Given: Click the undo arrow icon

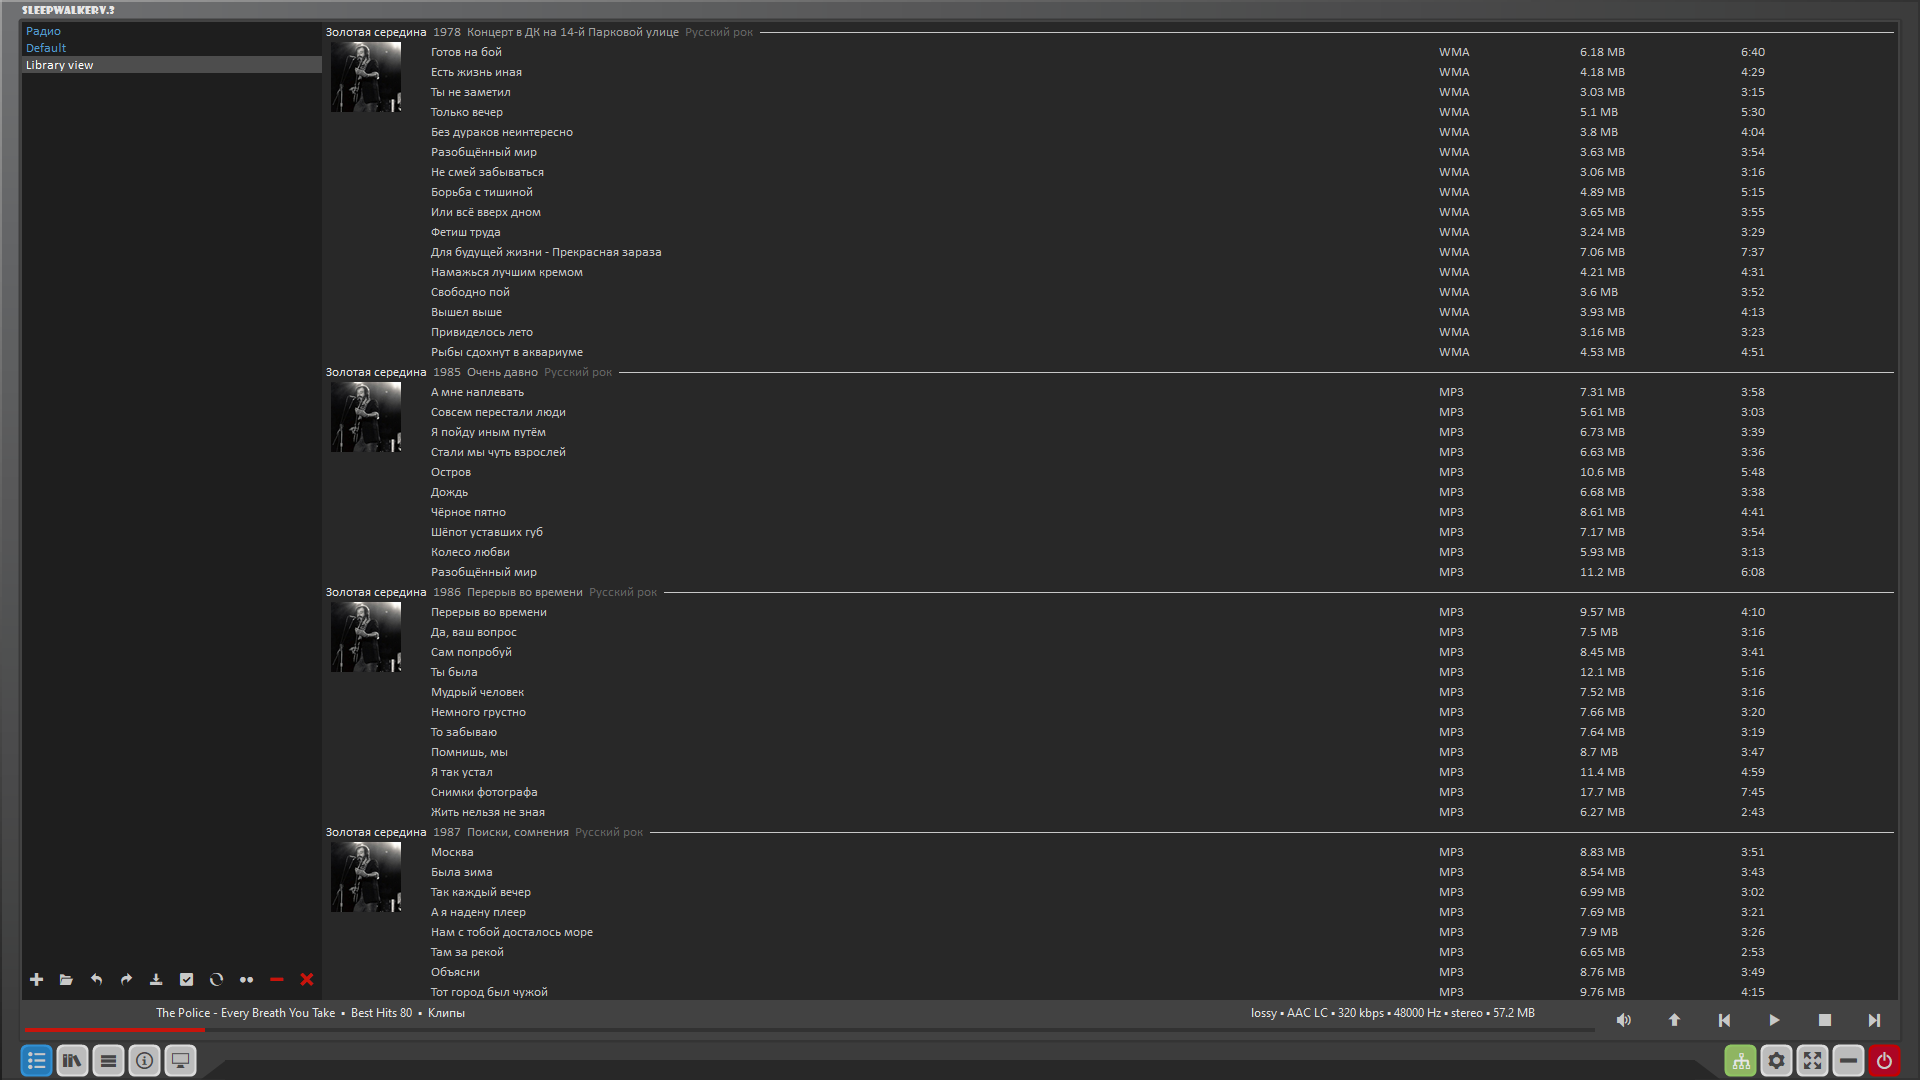Looking at the screenshot, I should pyautogui.click(x=96, y=980).
